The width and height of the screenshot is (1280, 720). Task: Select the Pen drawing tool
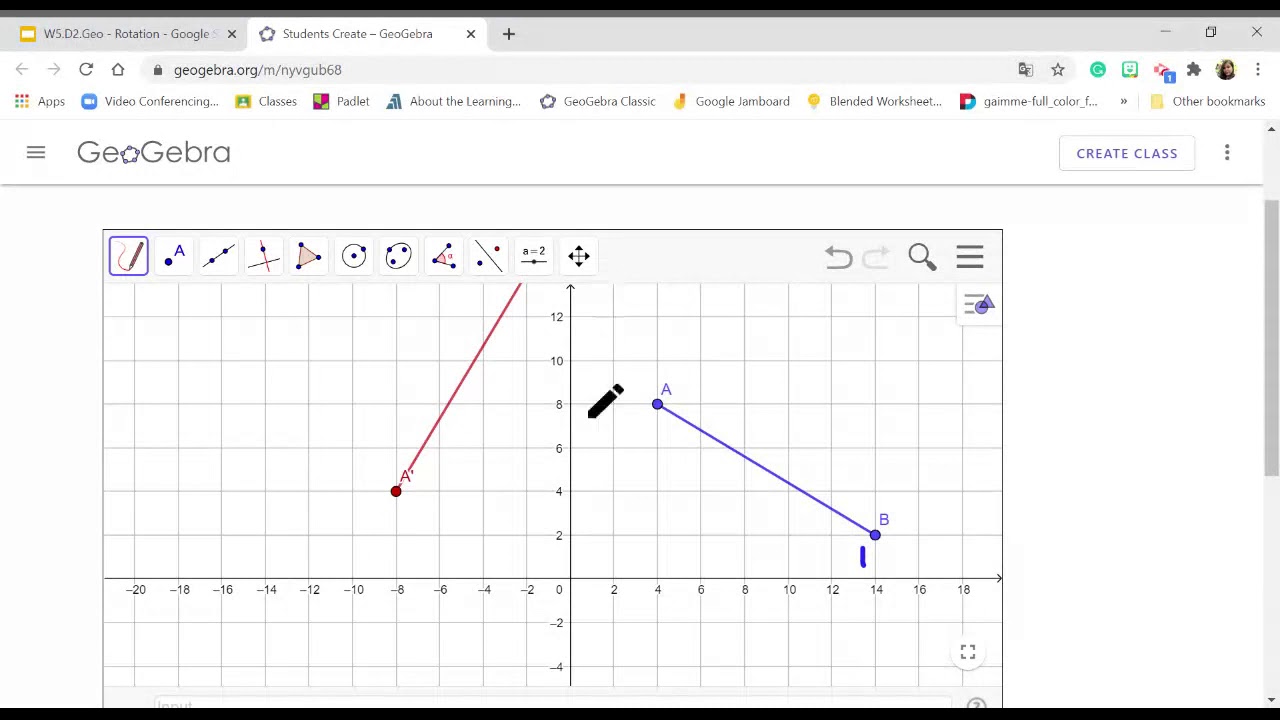129,256
